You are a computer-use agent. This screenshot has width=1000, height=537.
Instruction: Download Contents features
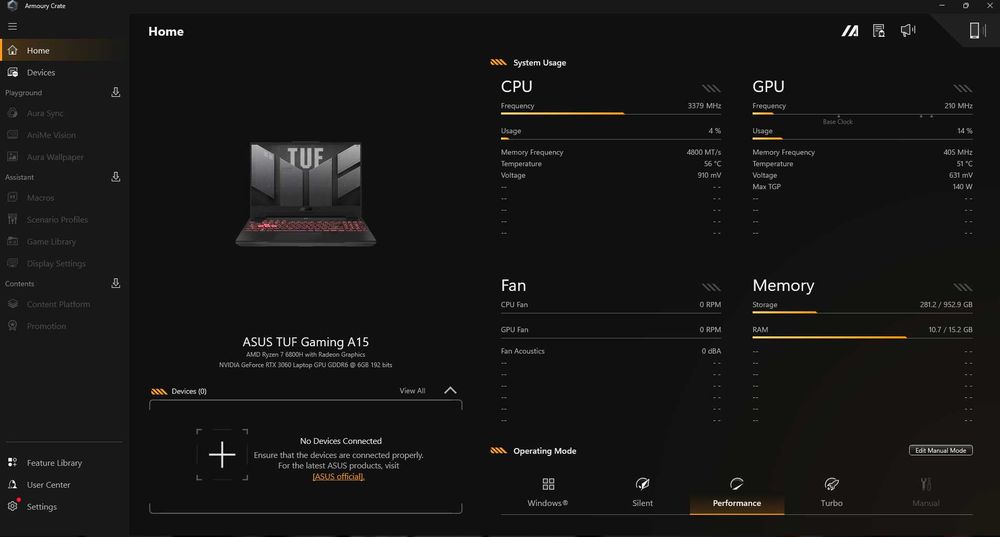115,283
